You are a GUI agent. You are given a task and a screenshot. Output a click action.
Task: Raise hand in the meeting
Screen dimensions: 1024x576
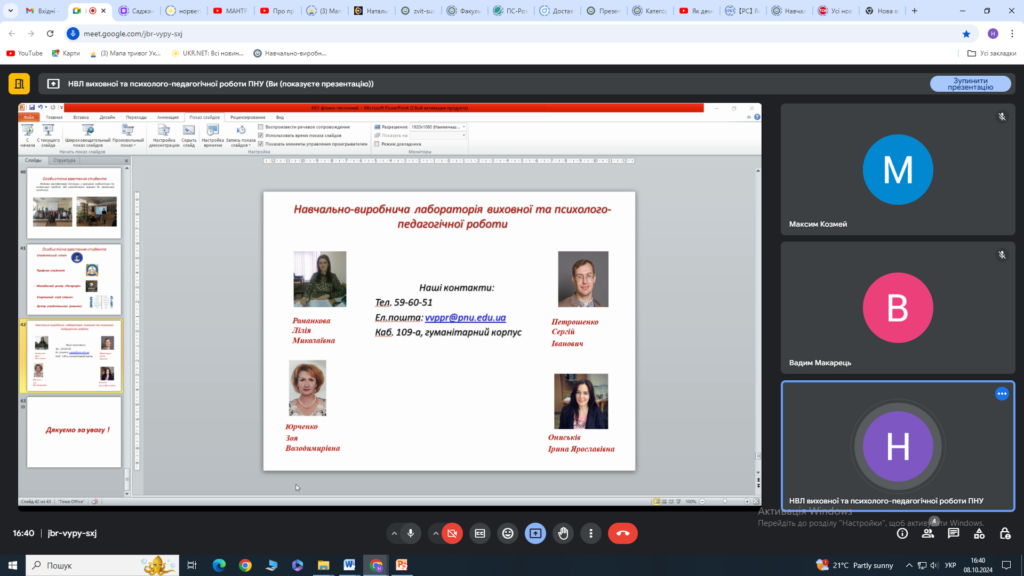pos(563,534)
